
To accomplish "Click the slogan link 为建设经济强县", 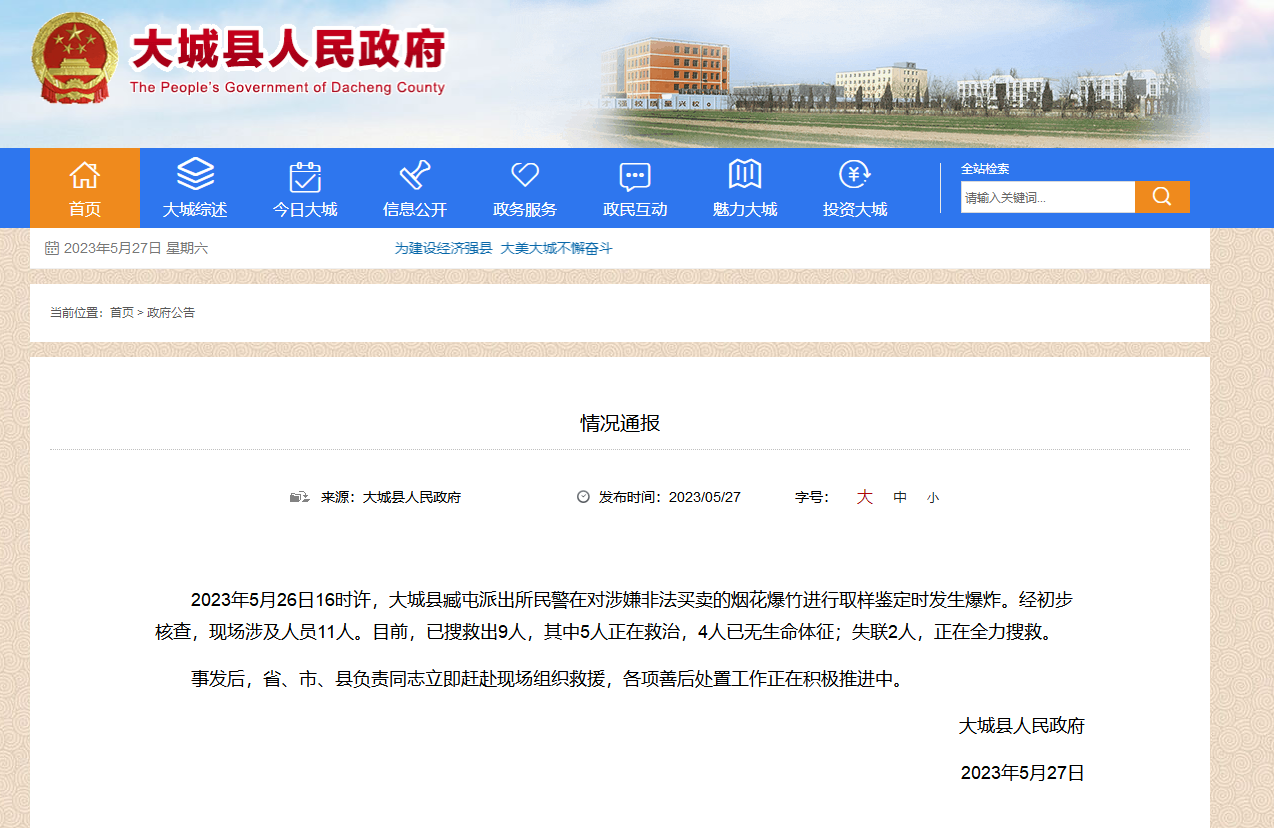I will click(443, 248).
